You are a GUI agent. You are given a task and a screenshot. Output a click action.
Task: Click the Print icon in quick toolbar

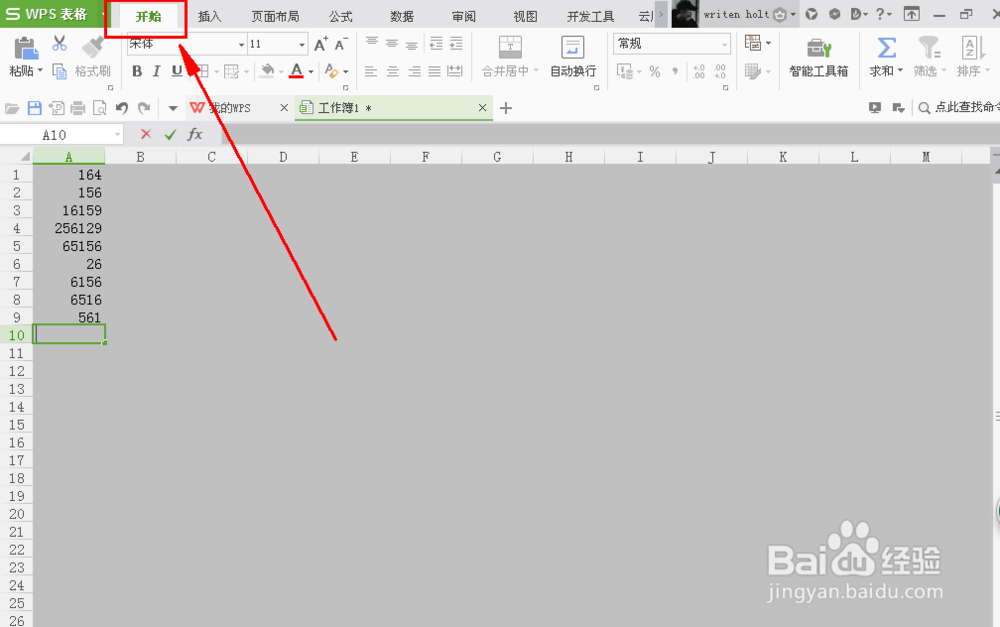(78, 108)
